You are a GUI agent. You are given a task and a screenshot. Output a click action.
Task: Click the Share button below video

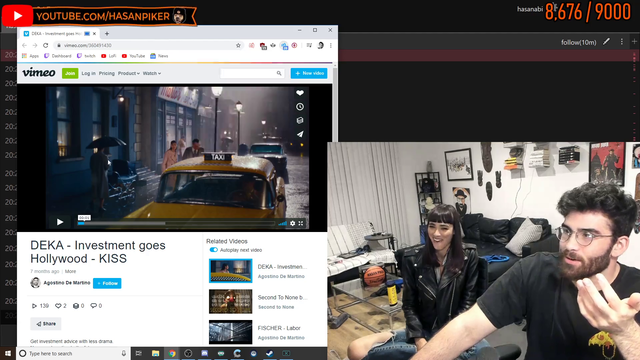(x=46, y=324)
